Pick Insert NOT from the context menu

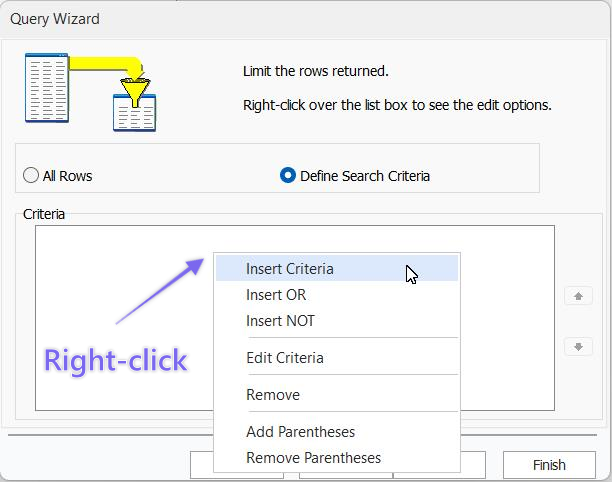coord(280,321)
